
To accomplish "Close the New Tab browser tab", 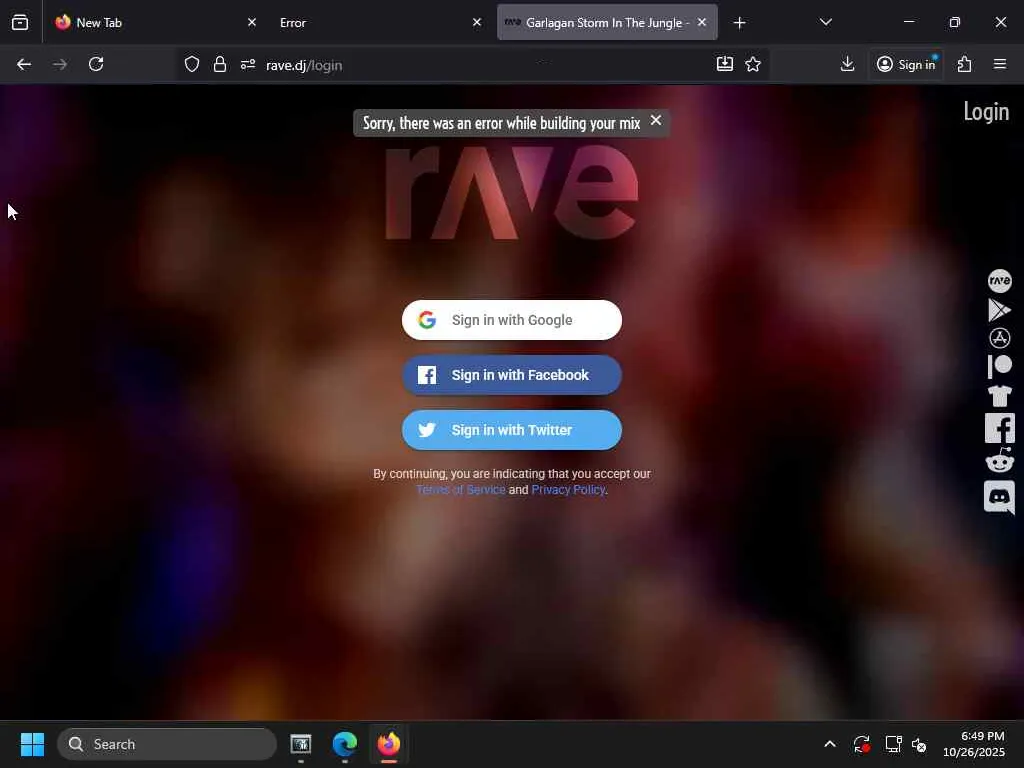I will pos(252,22).
